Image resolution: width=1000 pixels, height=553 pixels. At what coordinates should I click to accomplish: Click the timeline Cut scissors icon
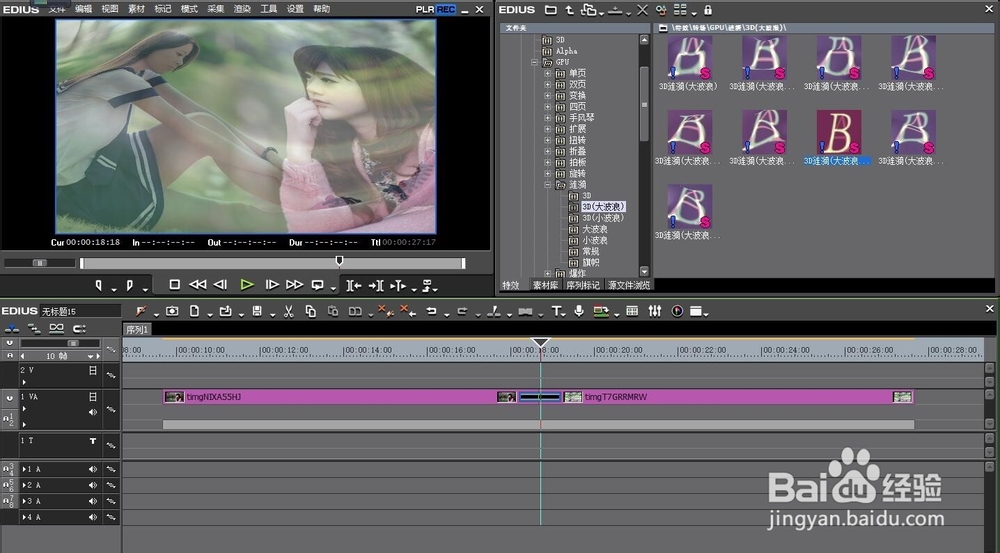click(x=288, y=311)
